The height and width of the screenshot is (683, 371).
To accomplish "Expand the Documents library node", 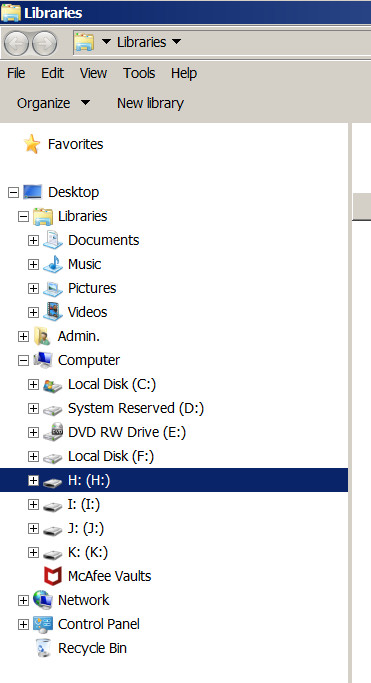I will coord(34,240).
